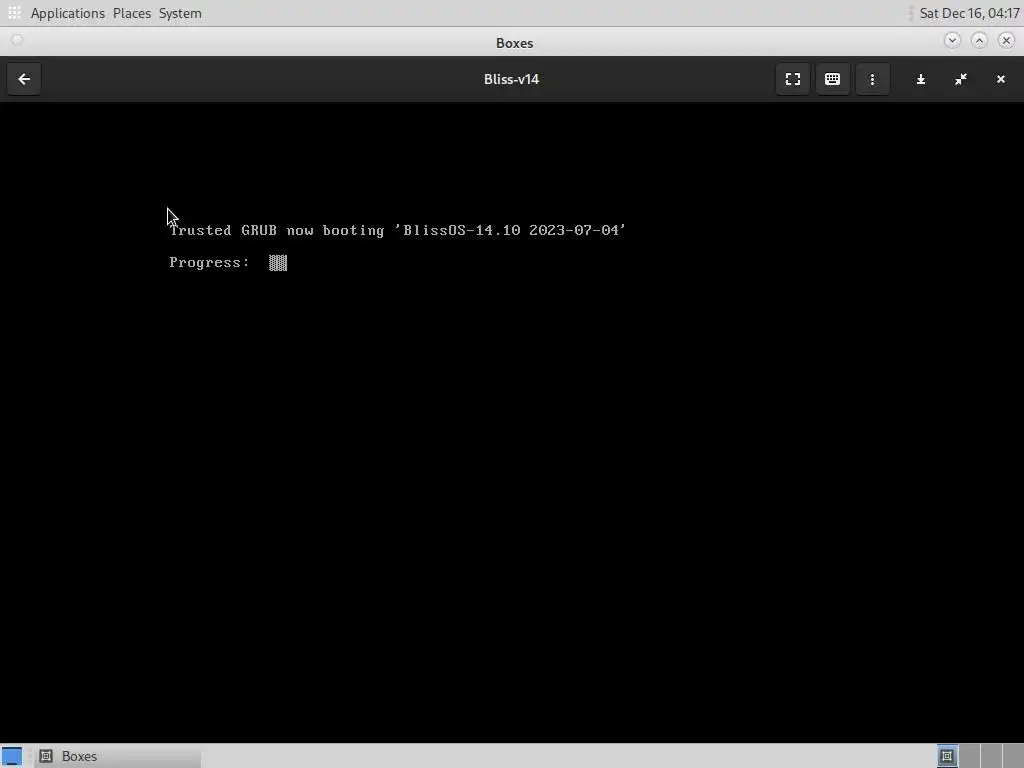Screen dimensions: 1024x768
Task: Click the Bliss-v14 title label
Action: pyautogui.click(x=511, y=79)
